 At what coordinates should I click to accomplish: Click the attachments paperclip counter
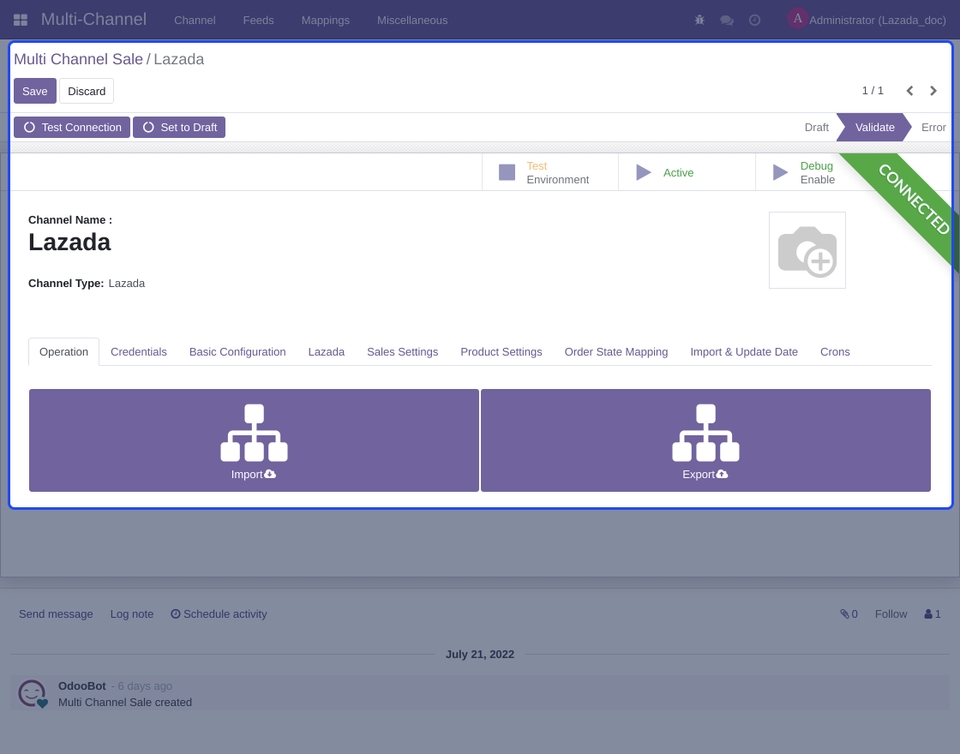(x=849, y=614)
